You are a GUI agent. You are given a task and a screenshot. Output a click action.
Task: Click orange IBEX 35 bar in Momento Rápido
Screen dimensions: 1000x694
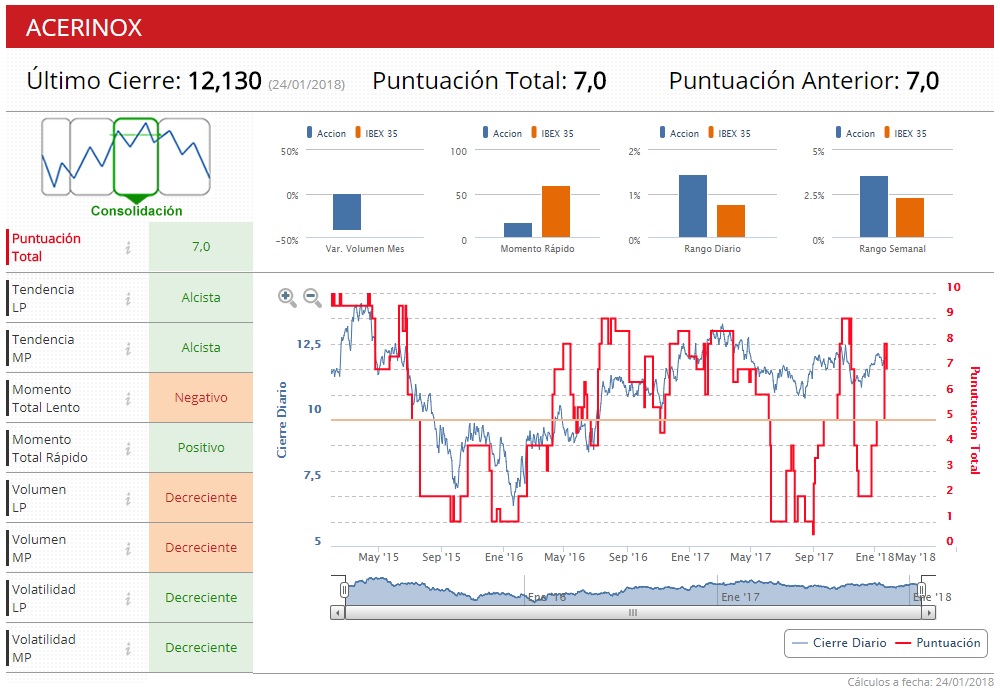556,212
